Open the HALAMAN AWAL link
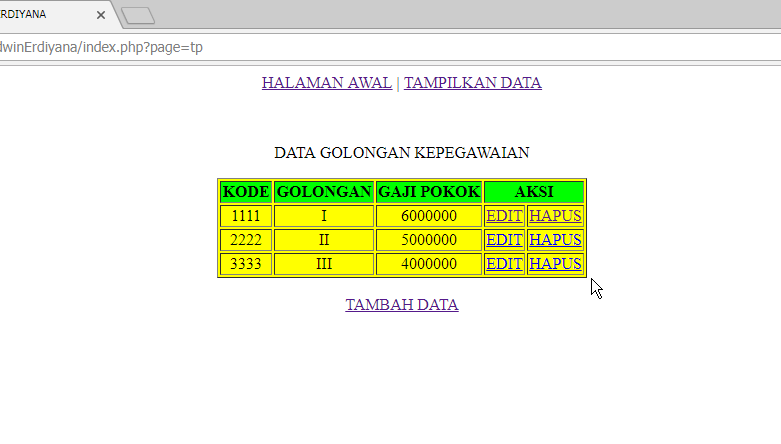Screen dimensions: 781x444 [327, 83]
